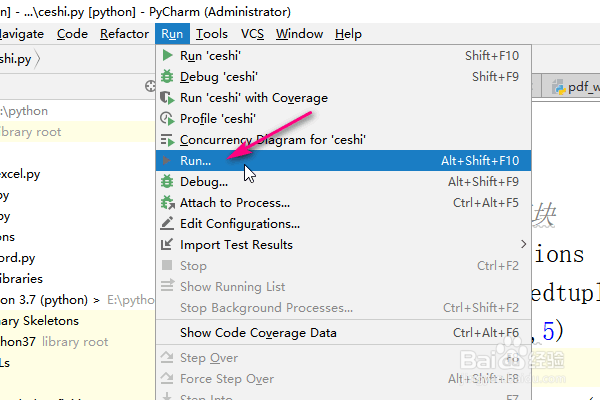Click the Import Test Results icon
The width and height of the screenshot is (600, 400).
click(x=167, y=245)
